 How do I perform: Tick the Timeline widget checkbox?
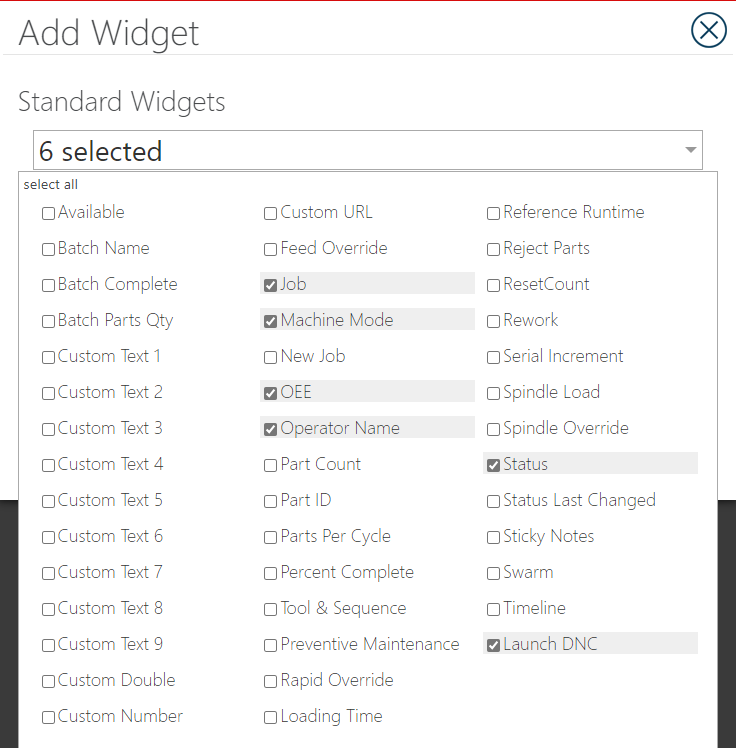[x=493, y=610]
